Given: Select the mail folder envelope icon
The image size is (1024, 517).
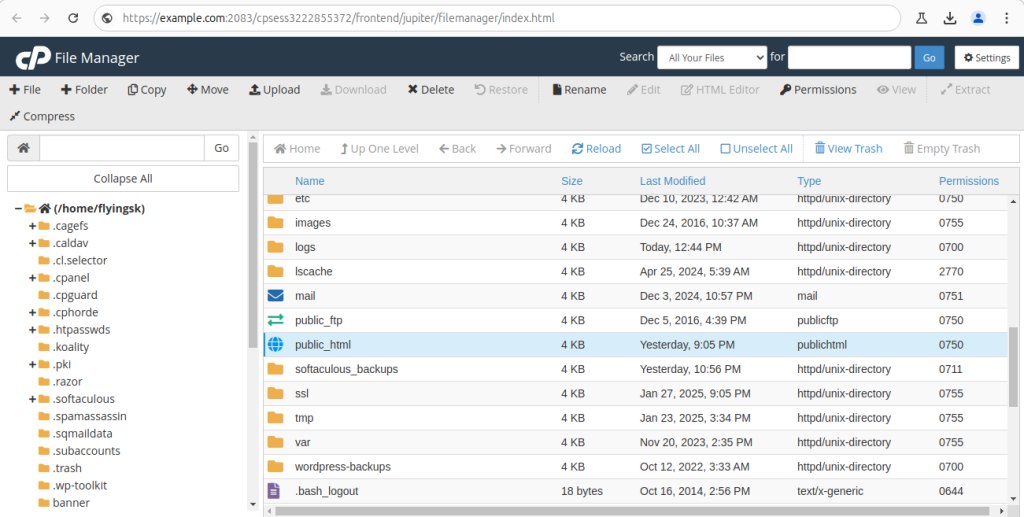Looking at the screenshot, I should click(276, 296).
